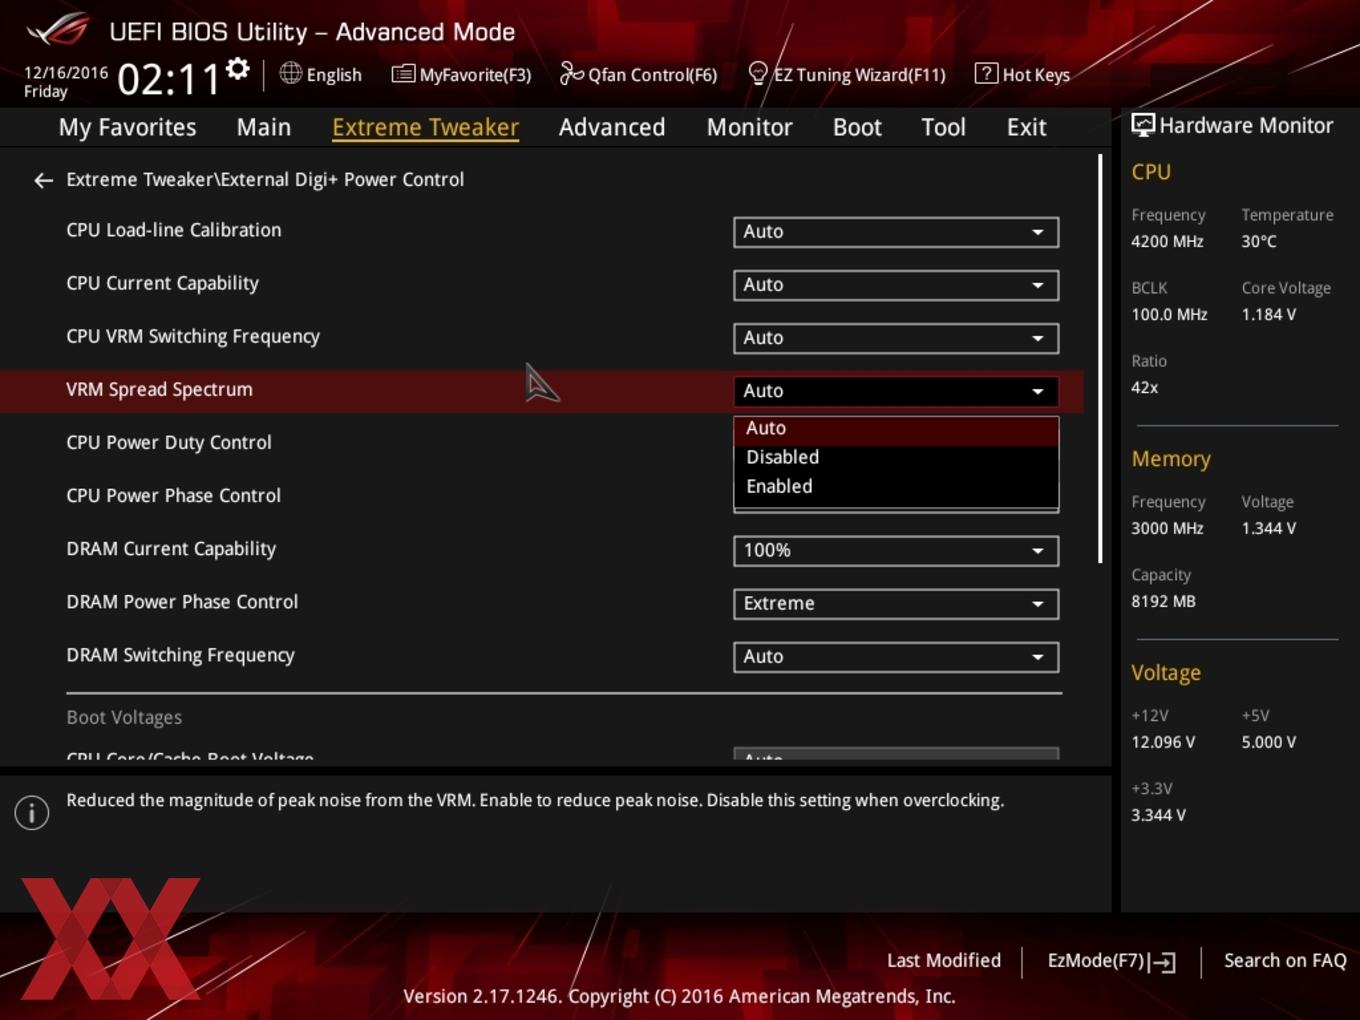Image resolution: width=1360 pixels, height=1020 pixels.
Task: Click the 02:11 clock display
Action: point(168,79)
